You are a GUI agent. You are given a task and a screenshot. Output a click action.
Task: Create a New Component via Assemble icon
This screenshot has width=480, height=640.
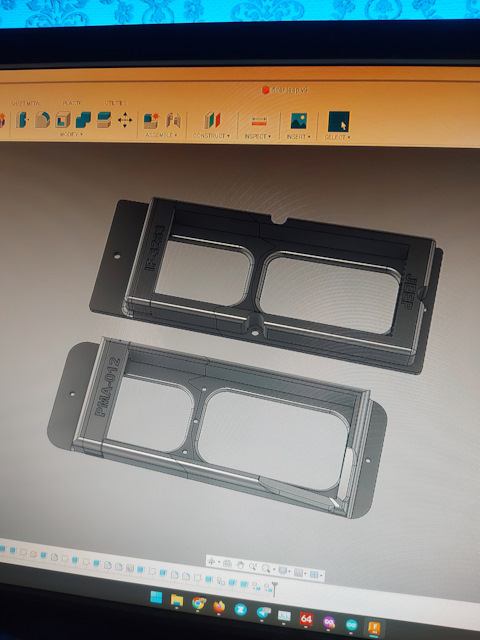(151, 121)
